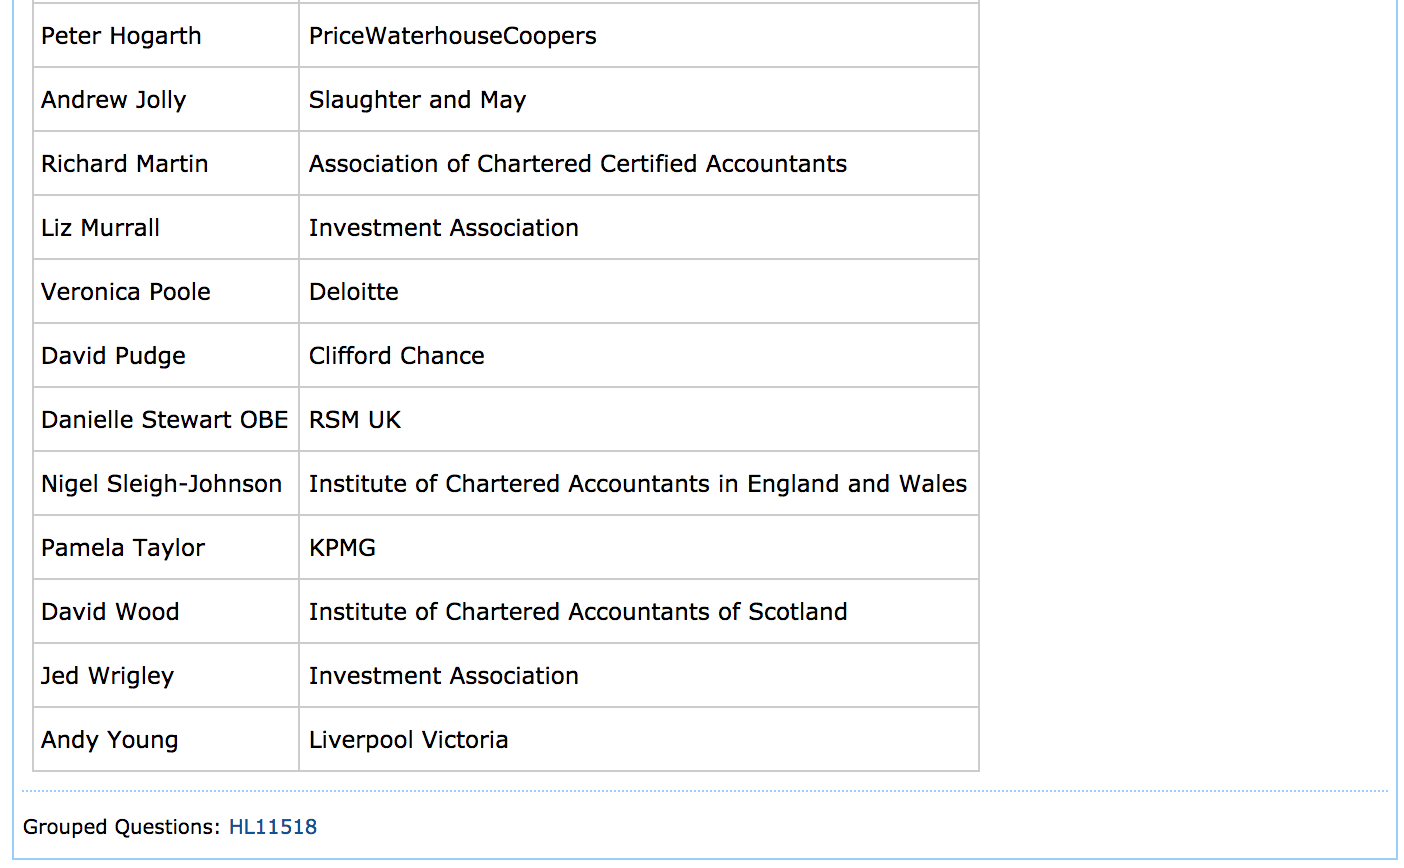Select the Danielle Stewart OBE cell
1404x868 pixels.
[x=164, y=420]
